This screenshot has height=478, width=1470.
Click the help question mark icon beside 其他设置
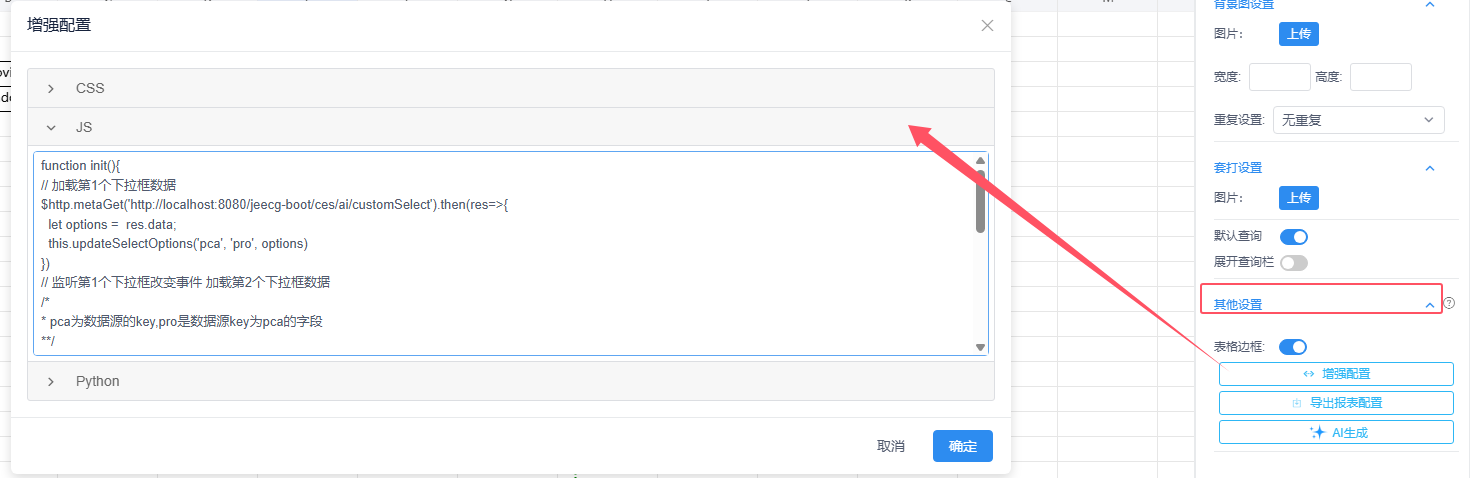pyautogui.click(x=1449, y=303)
